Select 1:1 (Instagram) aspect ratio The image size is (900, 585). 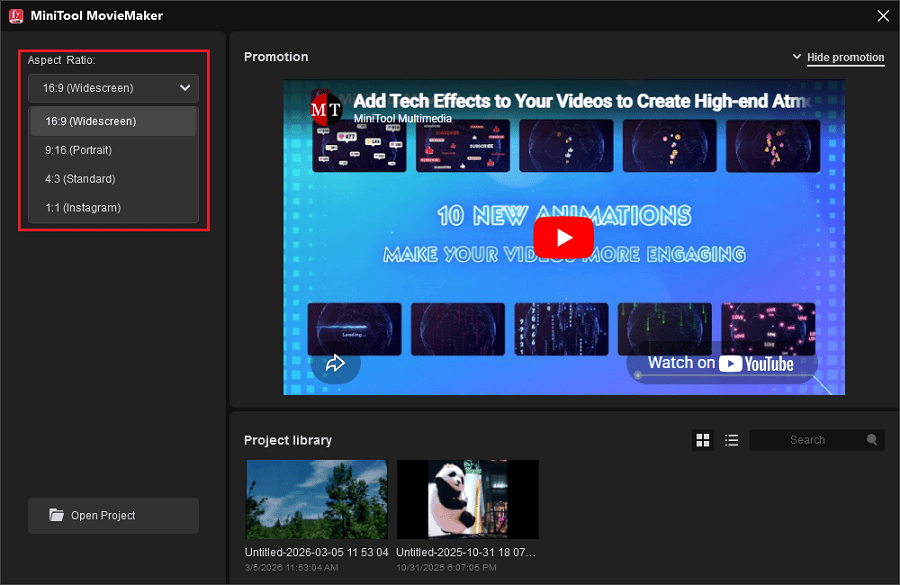pos(113,207)
